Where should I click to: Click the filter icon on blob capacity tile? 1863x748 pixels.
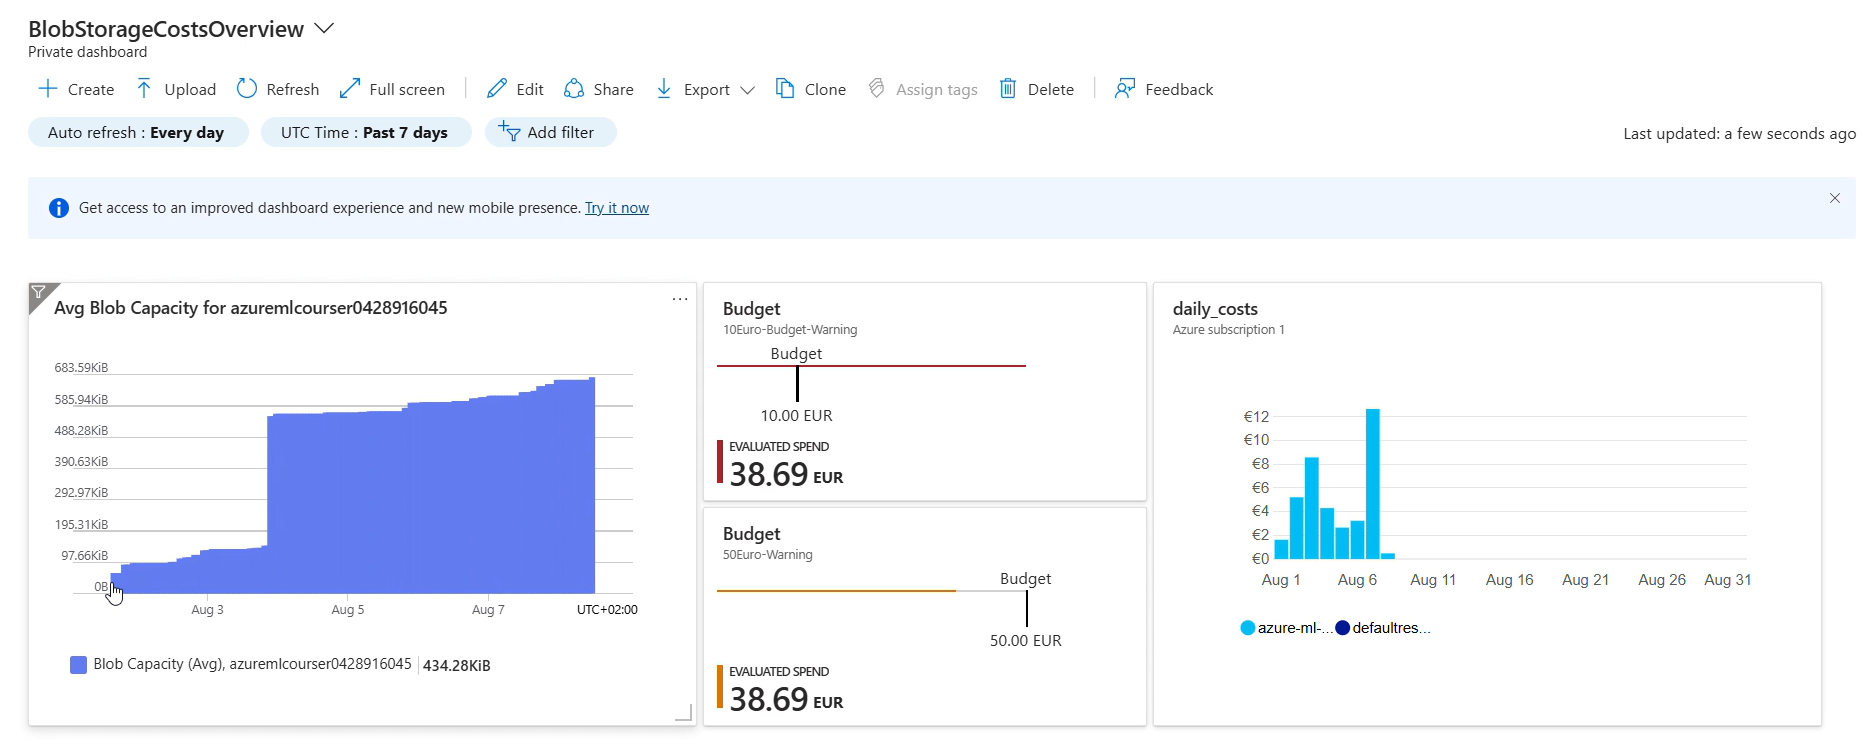pyautogui.click(x=39, y=292)
